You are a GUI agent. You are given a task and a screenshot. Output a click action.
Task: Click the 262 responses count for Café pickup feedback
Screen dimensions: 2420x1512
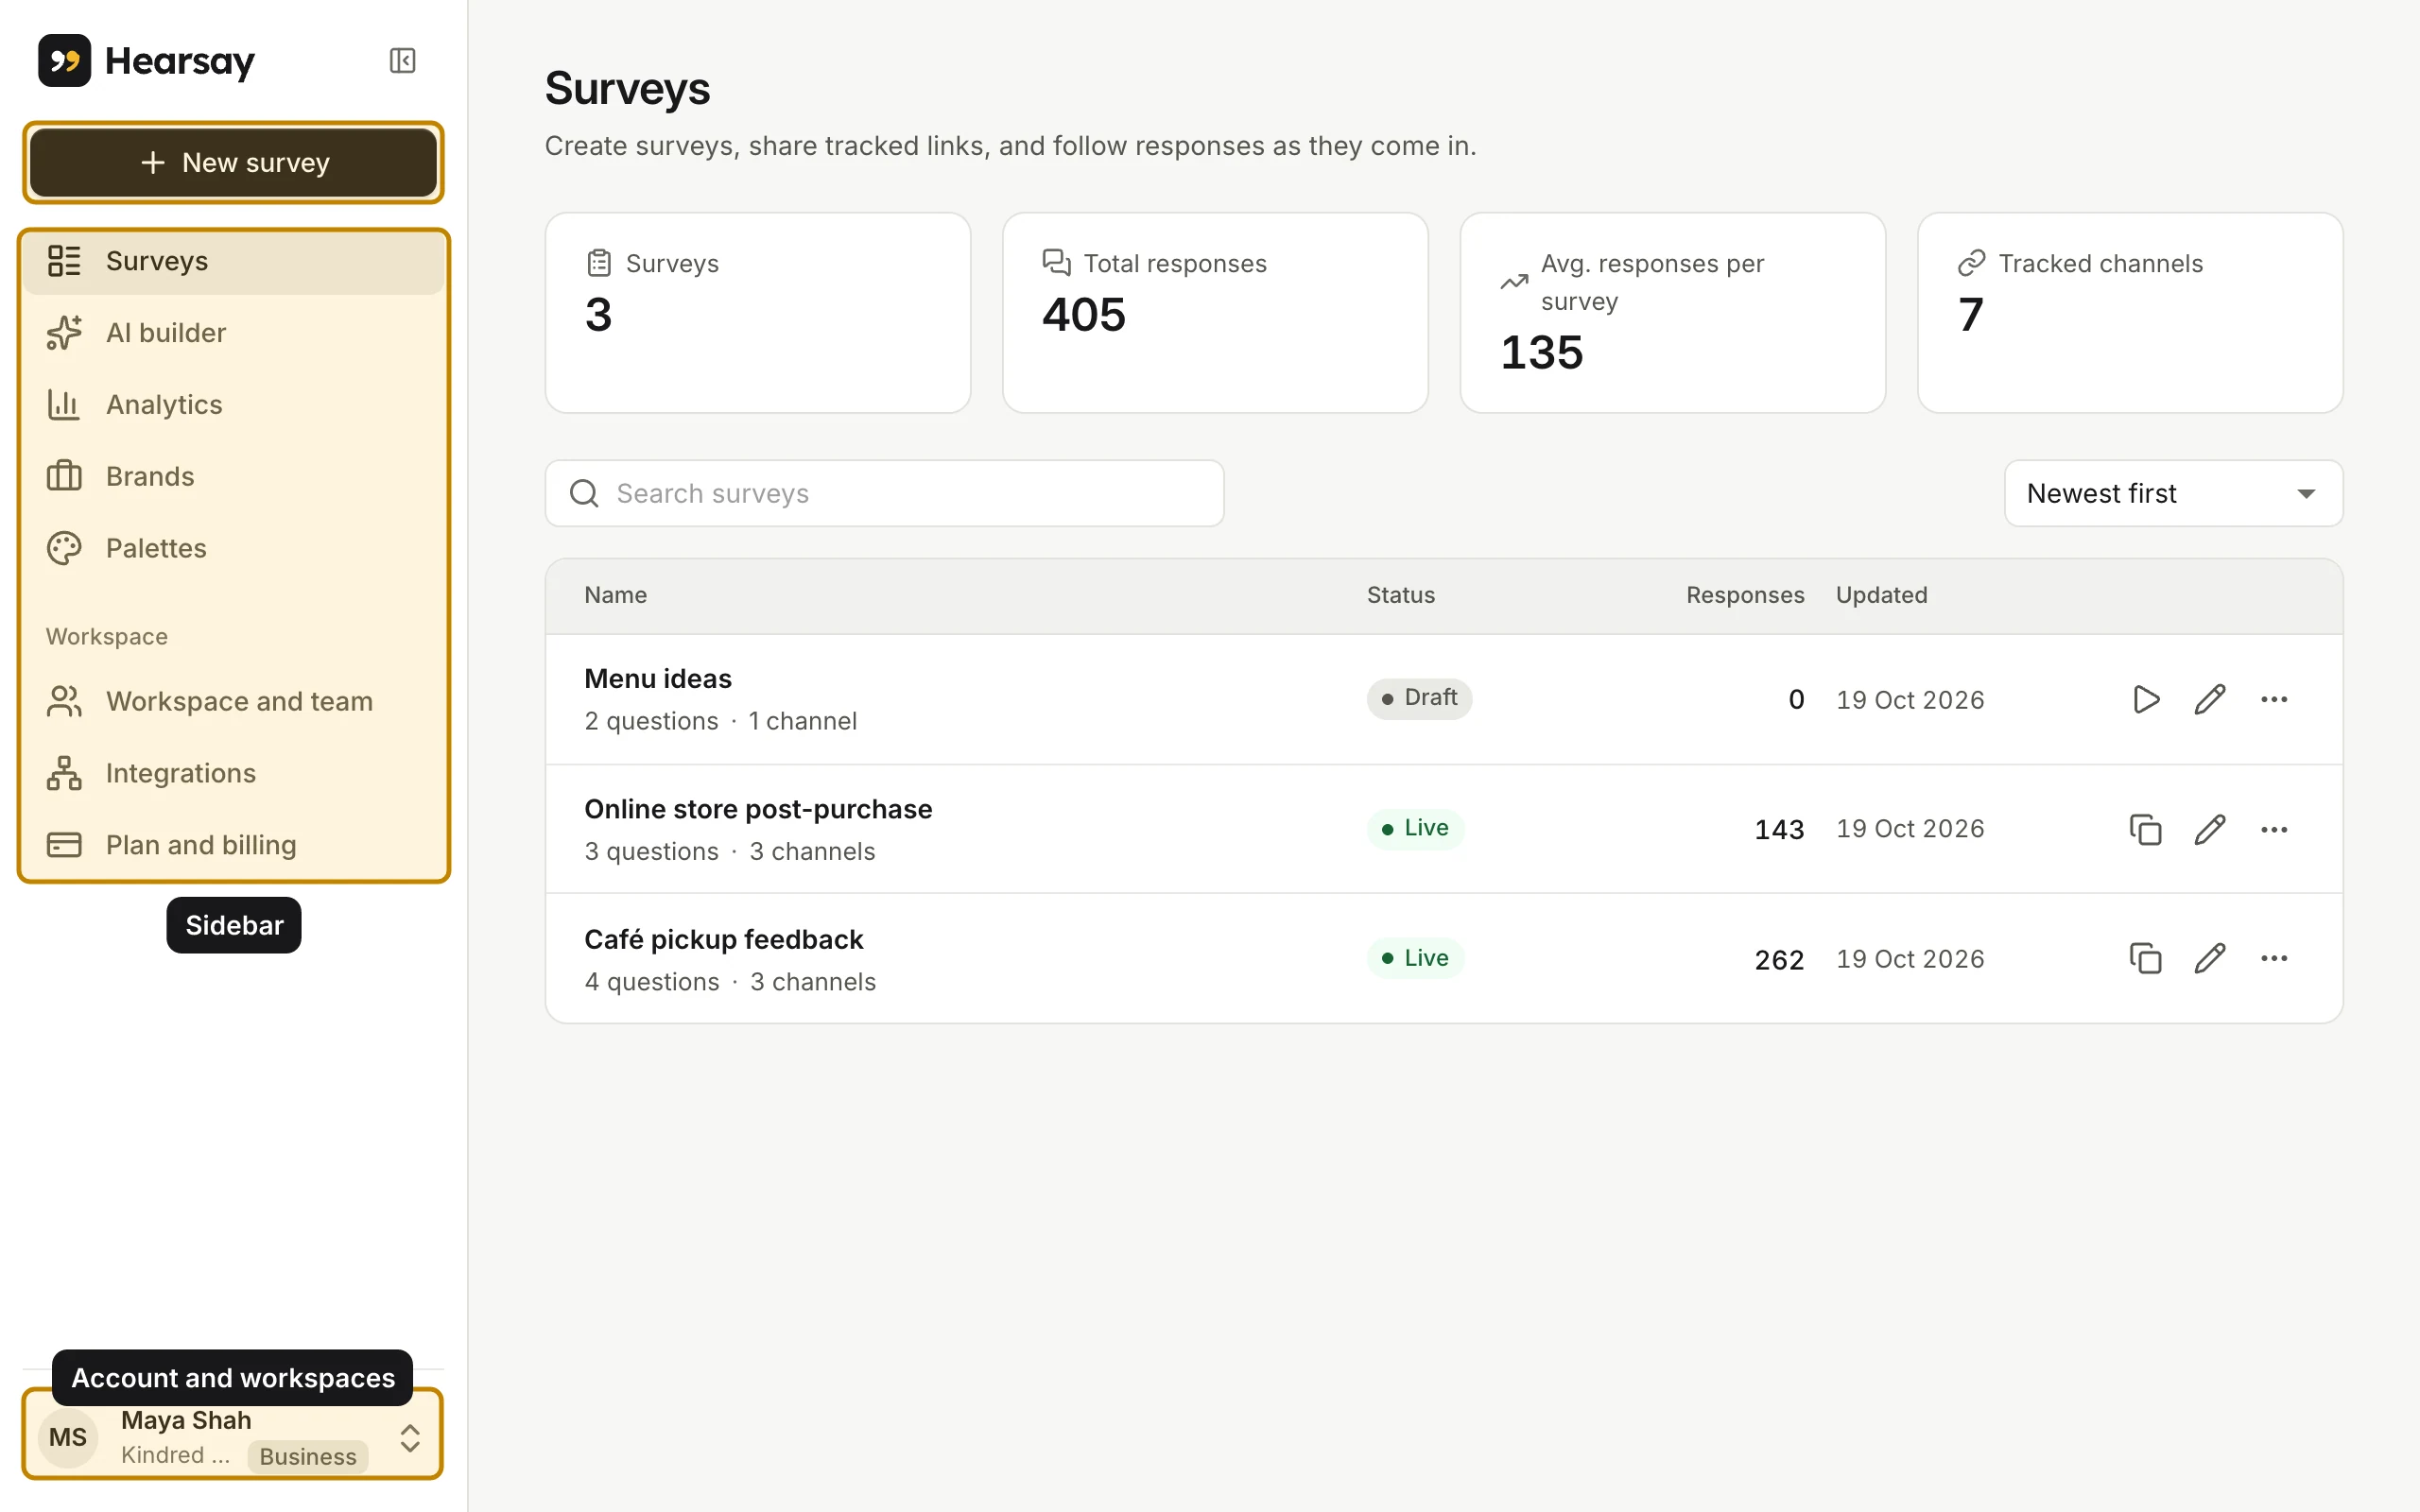click(x=1779, y=960)
